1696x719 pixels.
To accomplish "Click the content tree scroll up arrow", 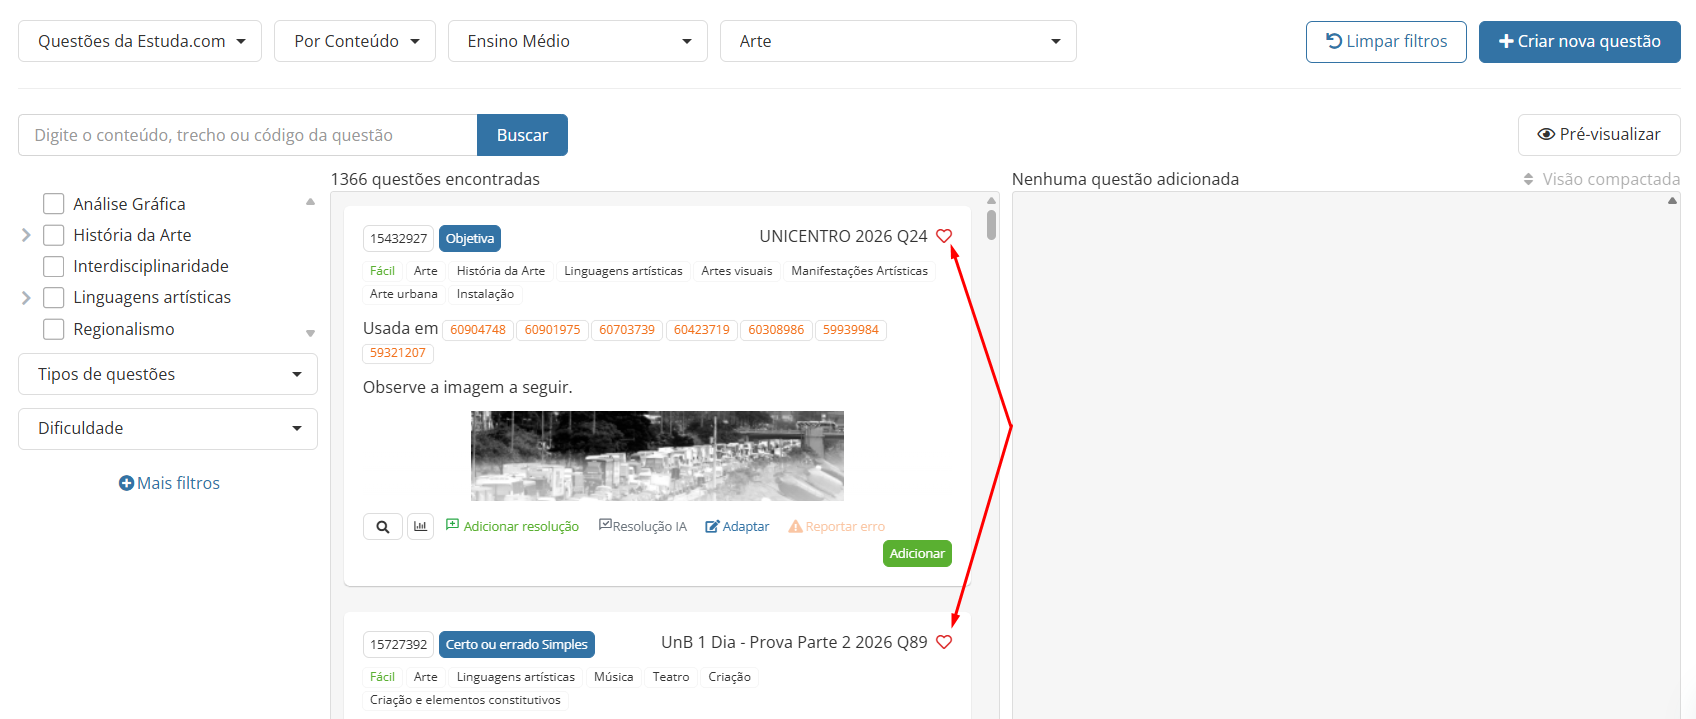I will (x=310, y=201).
